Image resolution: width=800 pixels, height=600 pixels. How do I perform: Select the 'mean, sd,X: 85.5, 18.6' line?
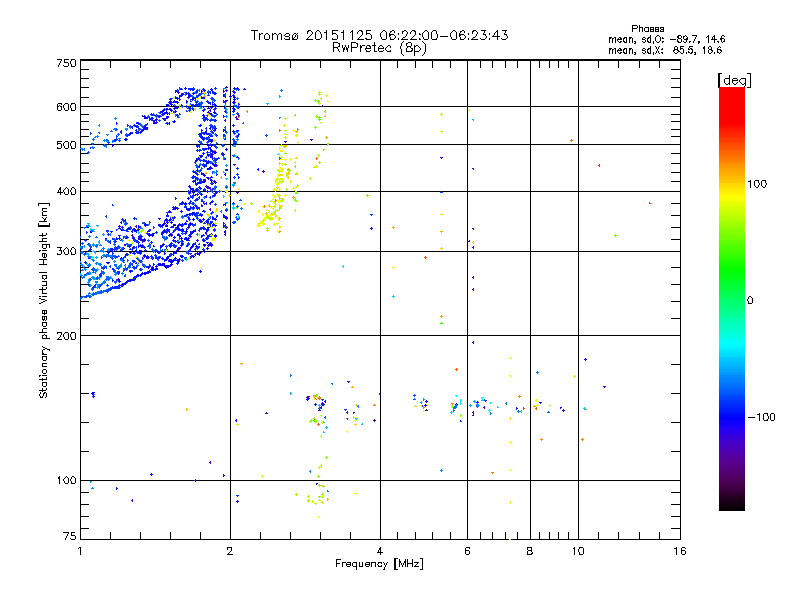(x=665, y=50)
